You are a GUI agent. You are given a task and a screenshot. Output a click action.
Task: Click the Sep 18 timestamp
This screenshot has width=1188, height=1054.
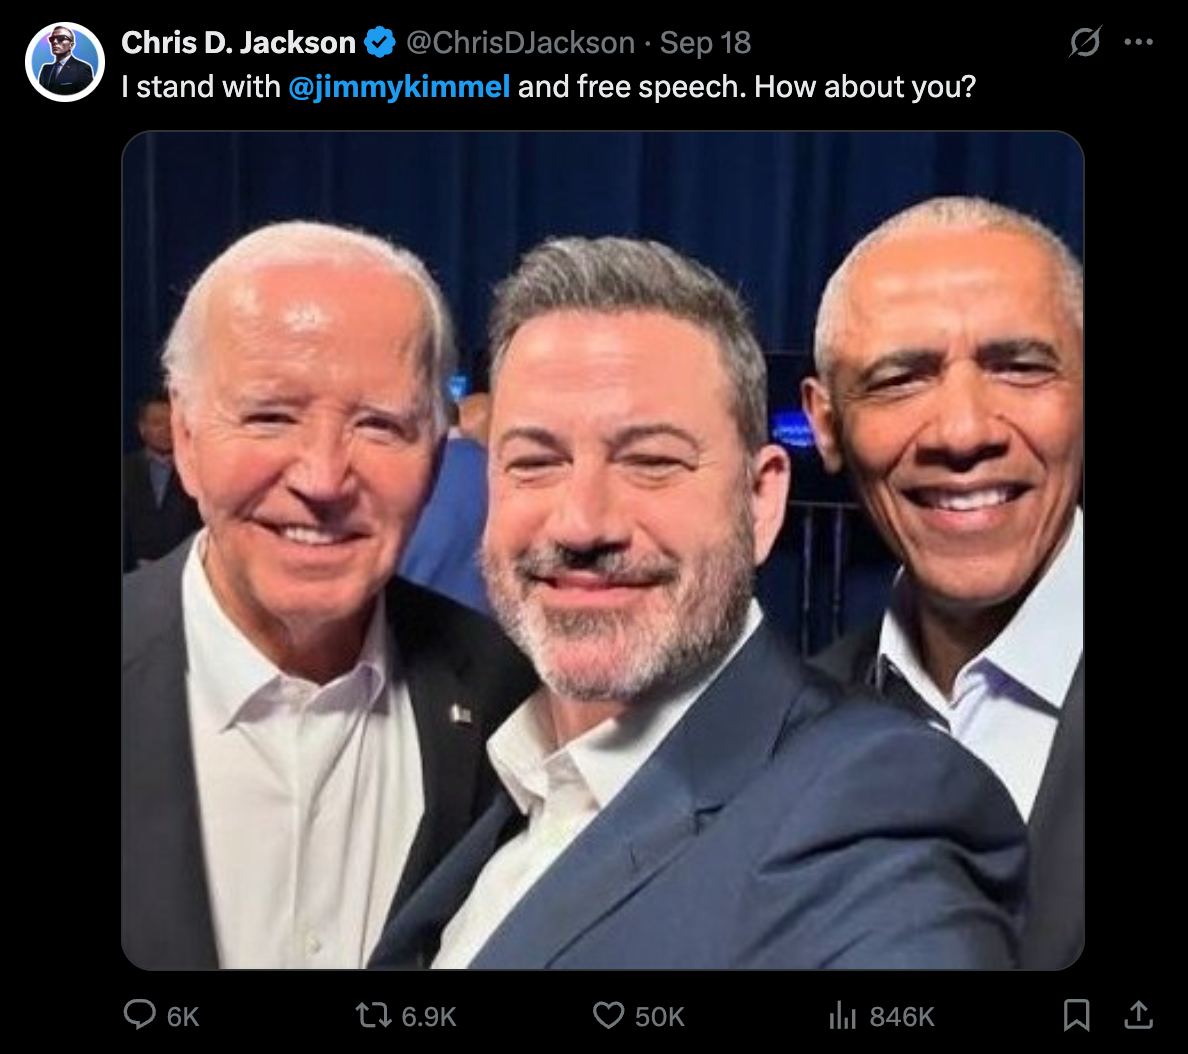pyautogui.click(x=705, y=43)
